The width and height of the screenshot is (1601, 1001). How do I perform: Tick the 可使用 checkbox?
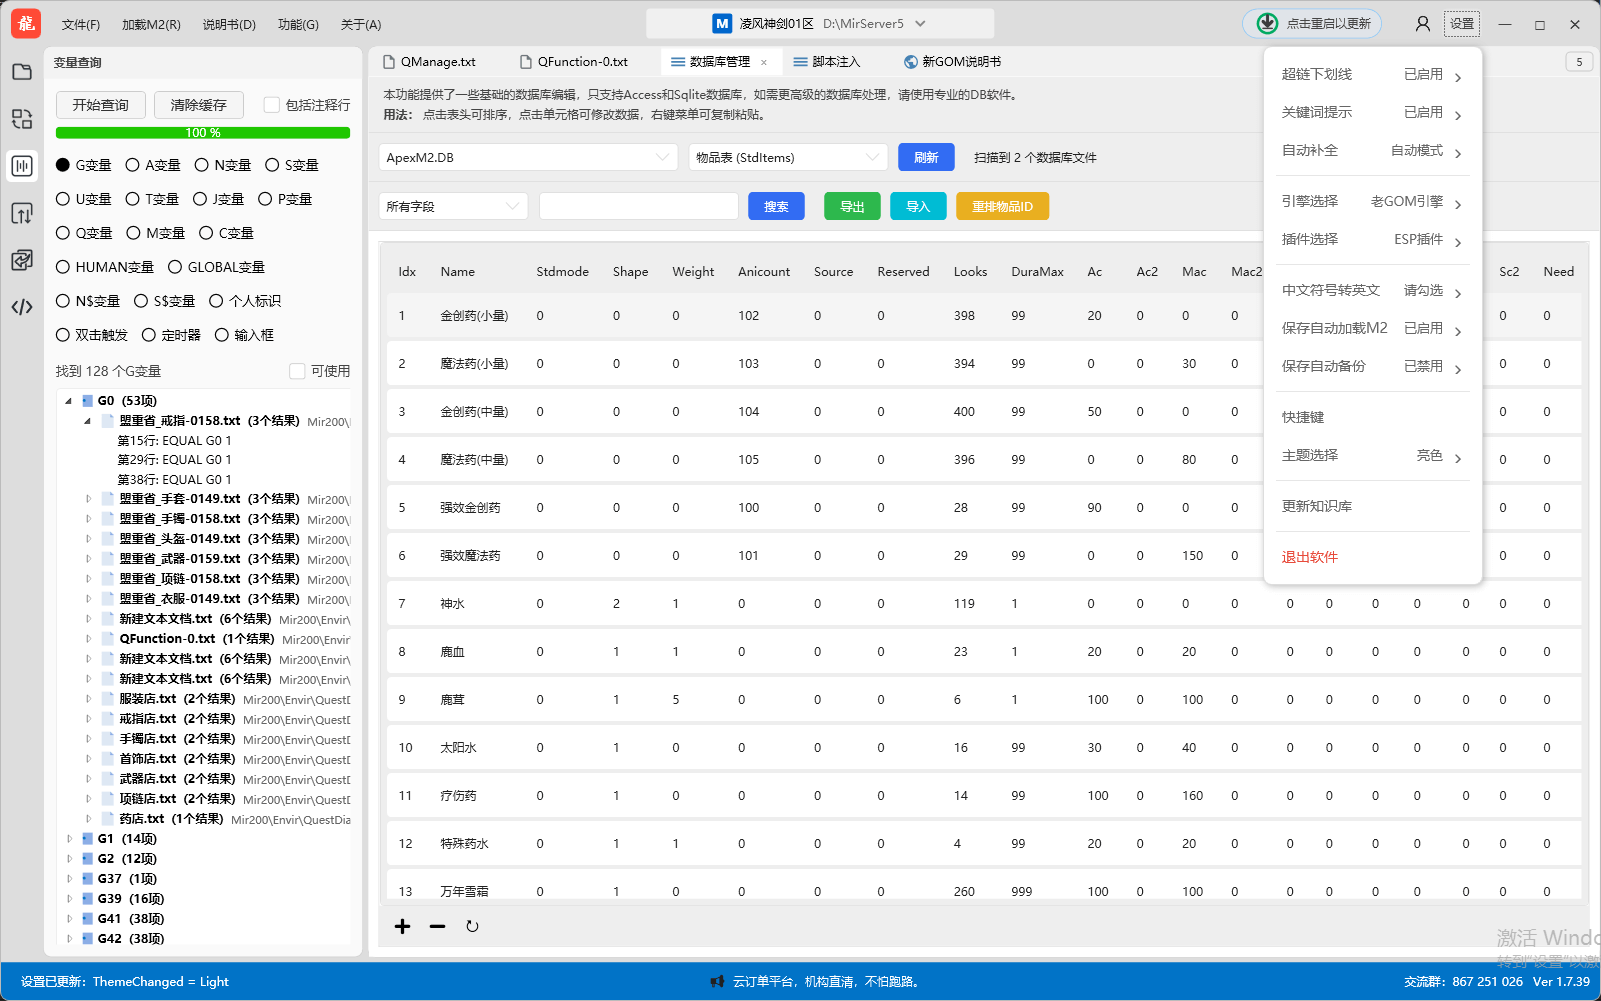click(297, 371)
